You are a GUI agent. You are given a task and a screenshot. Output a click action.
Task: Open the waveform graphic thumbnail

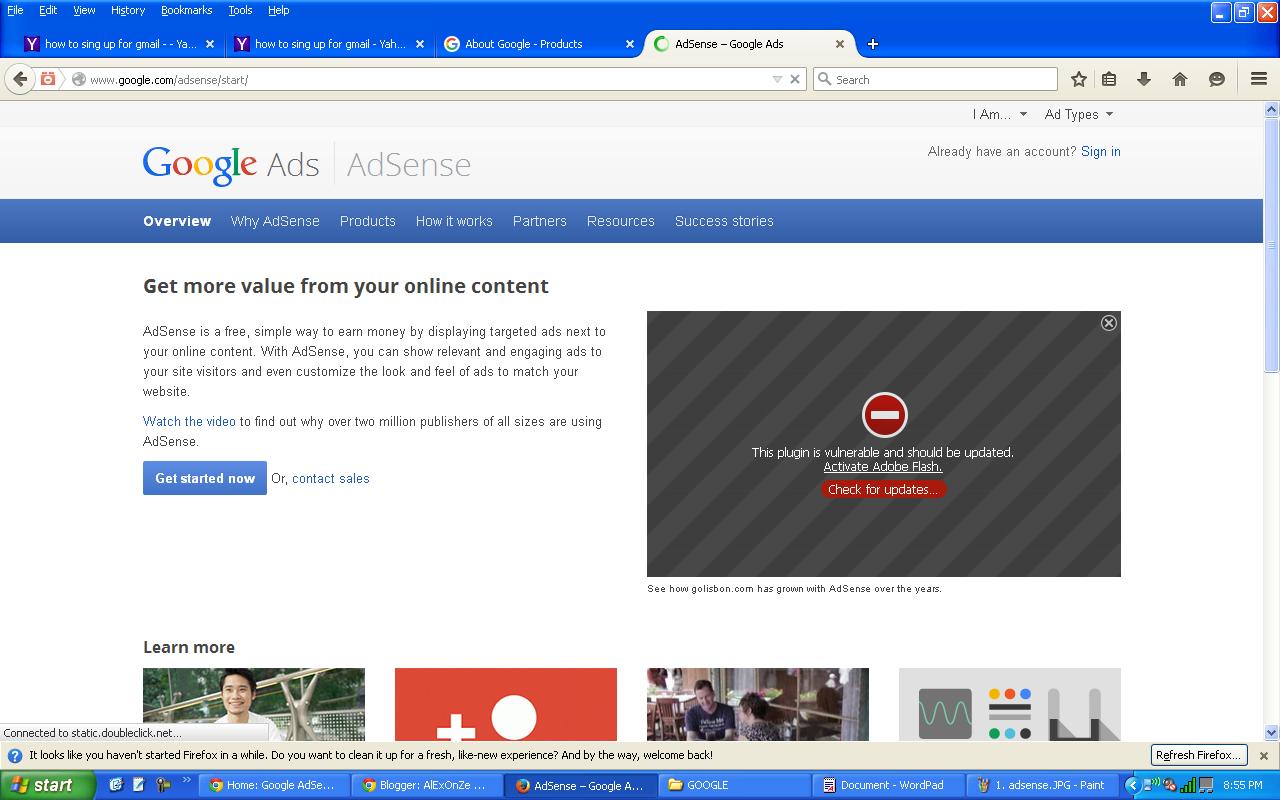point(1010,704)
